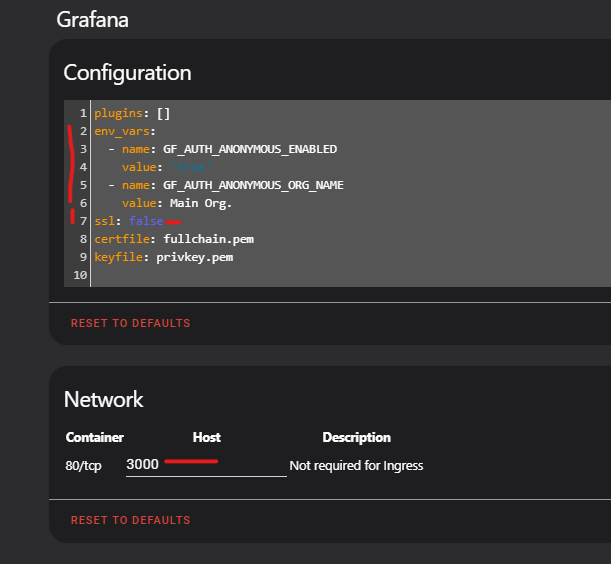Select the GF_AUTH_ANONYMOUS_ENABLED name entry
This screenshot has height=564, width=611.
tap(243, 149)
